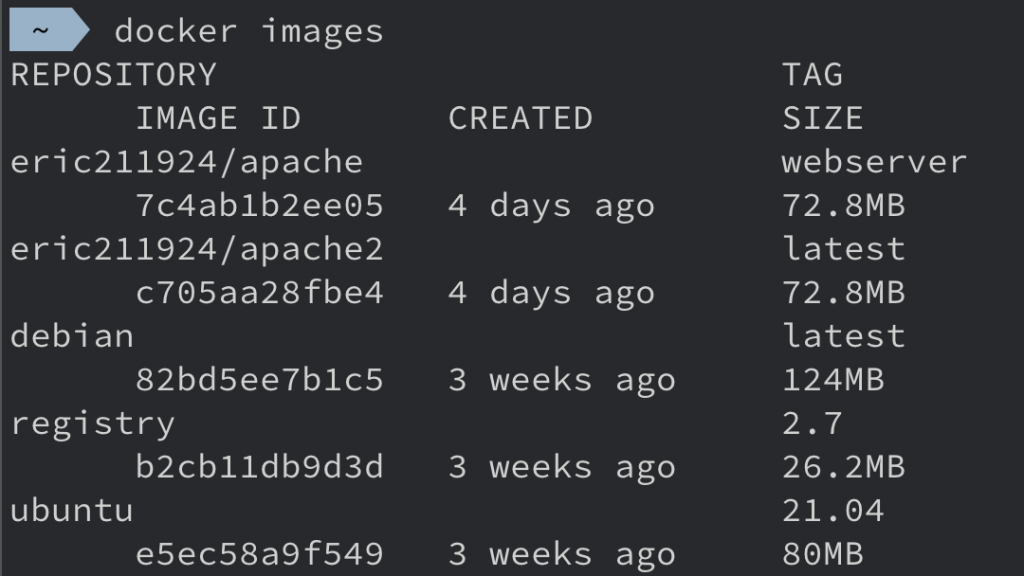Select the eric211924/apache repository name

click(186, 162)
